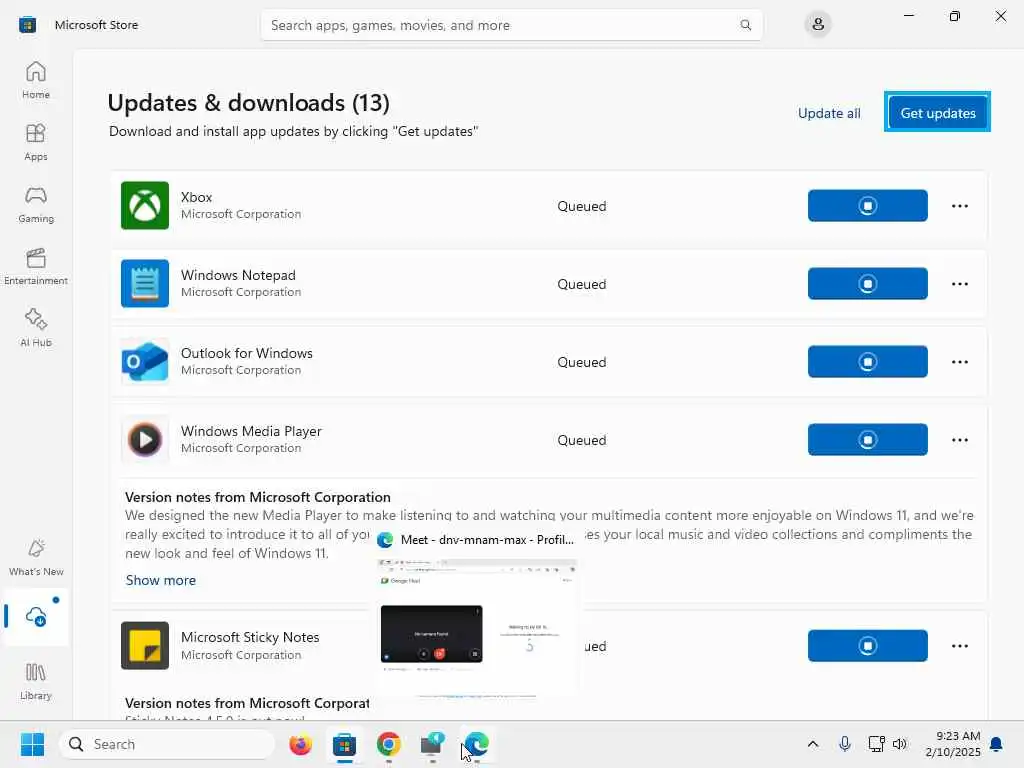
Task: Open network status tray icon
Action: [876, 744]
